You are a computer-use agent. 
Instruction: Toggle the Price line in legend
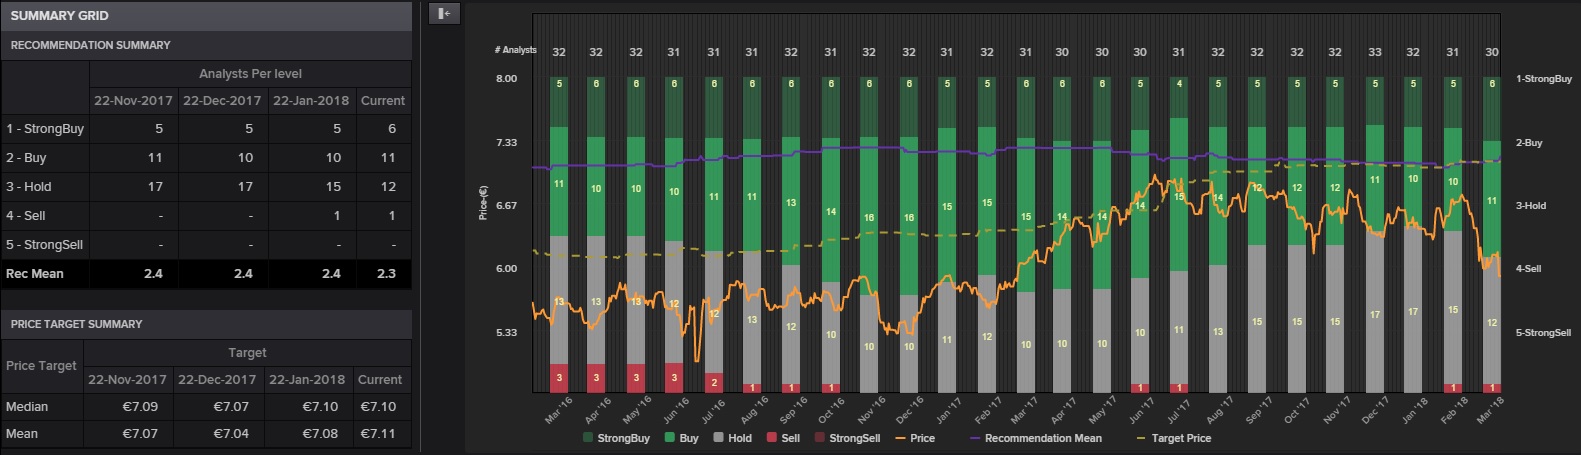tap(915, 438)
